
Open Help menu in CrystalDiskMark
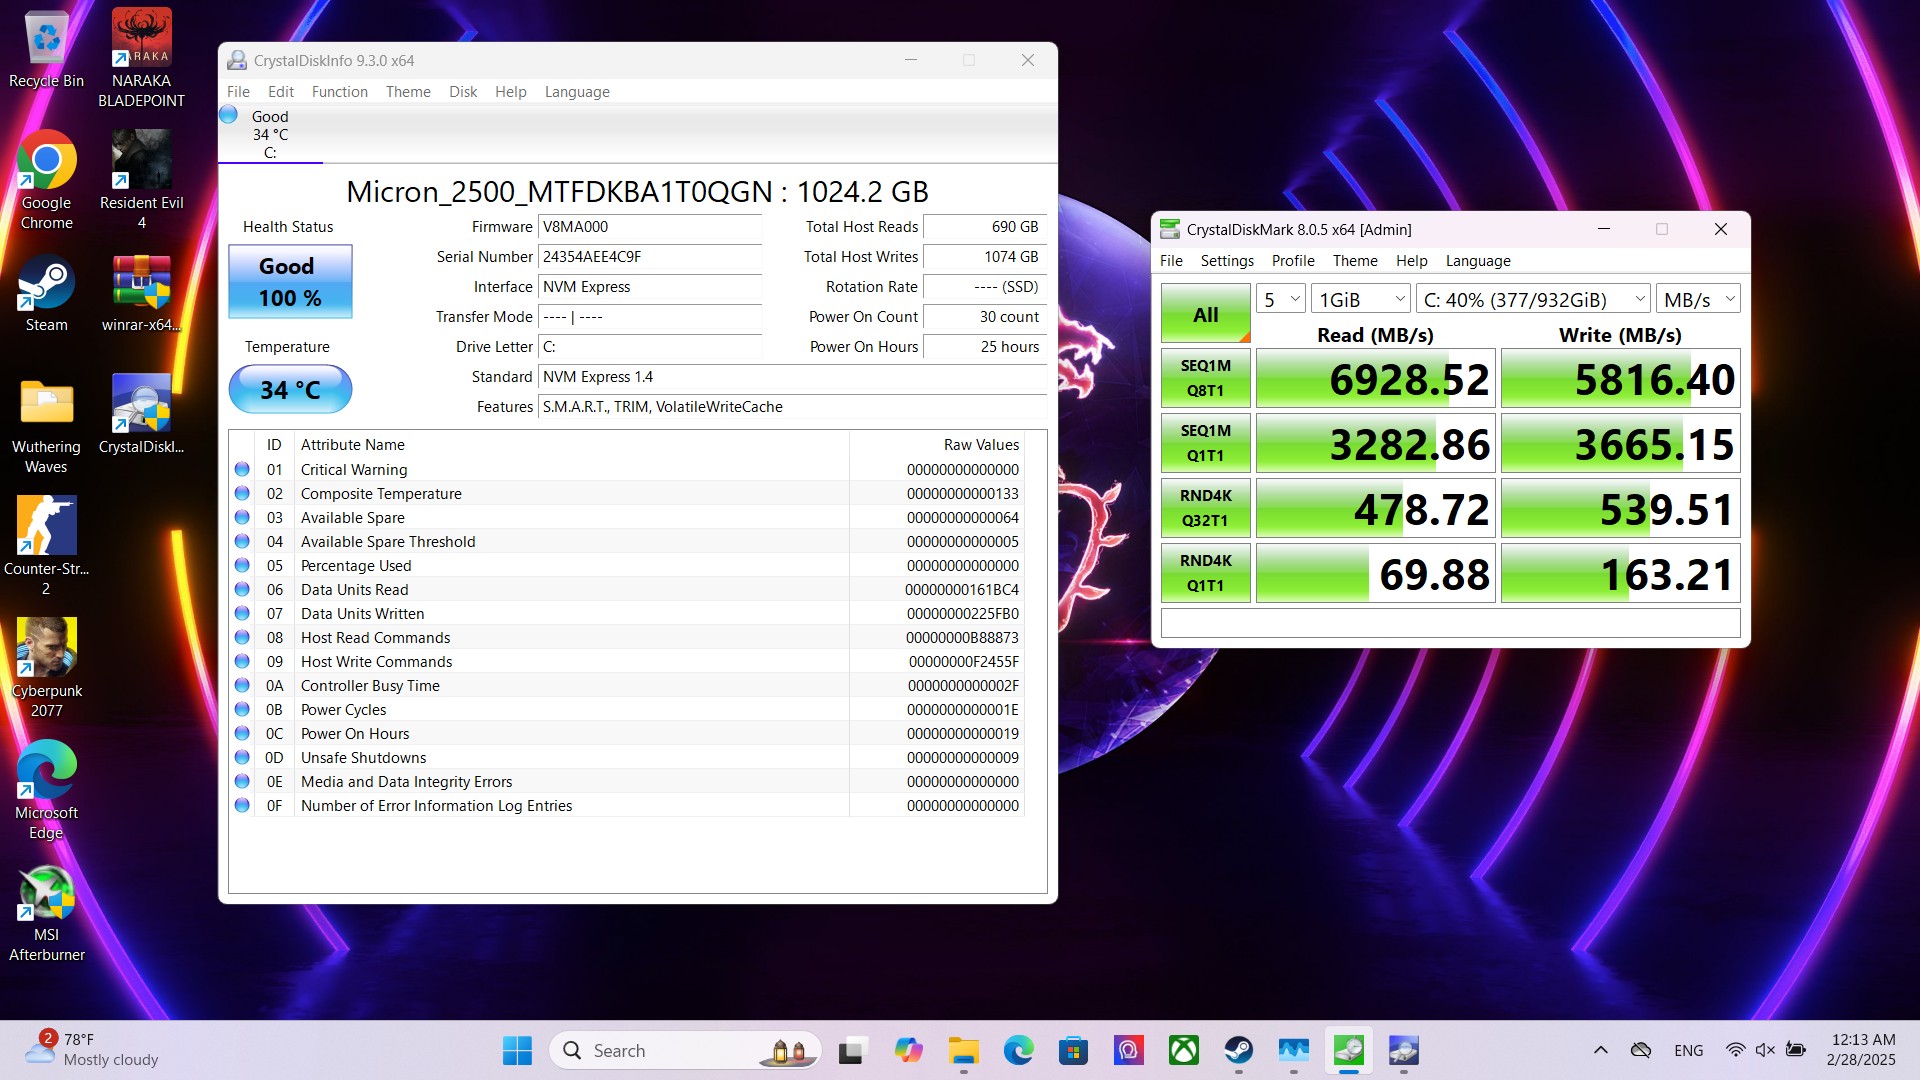click(x=1411, y=261)
